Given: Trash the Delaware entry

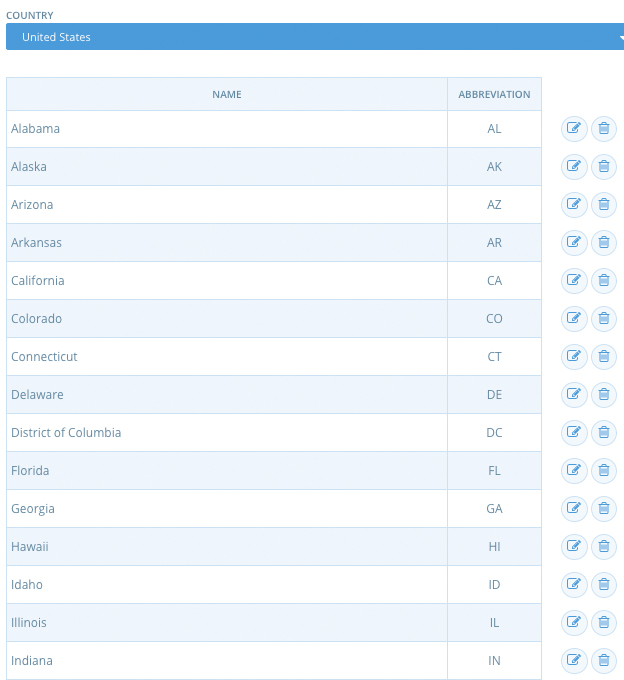Looking at the screenshot, I should tap(604, 395).
